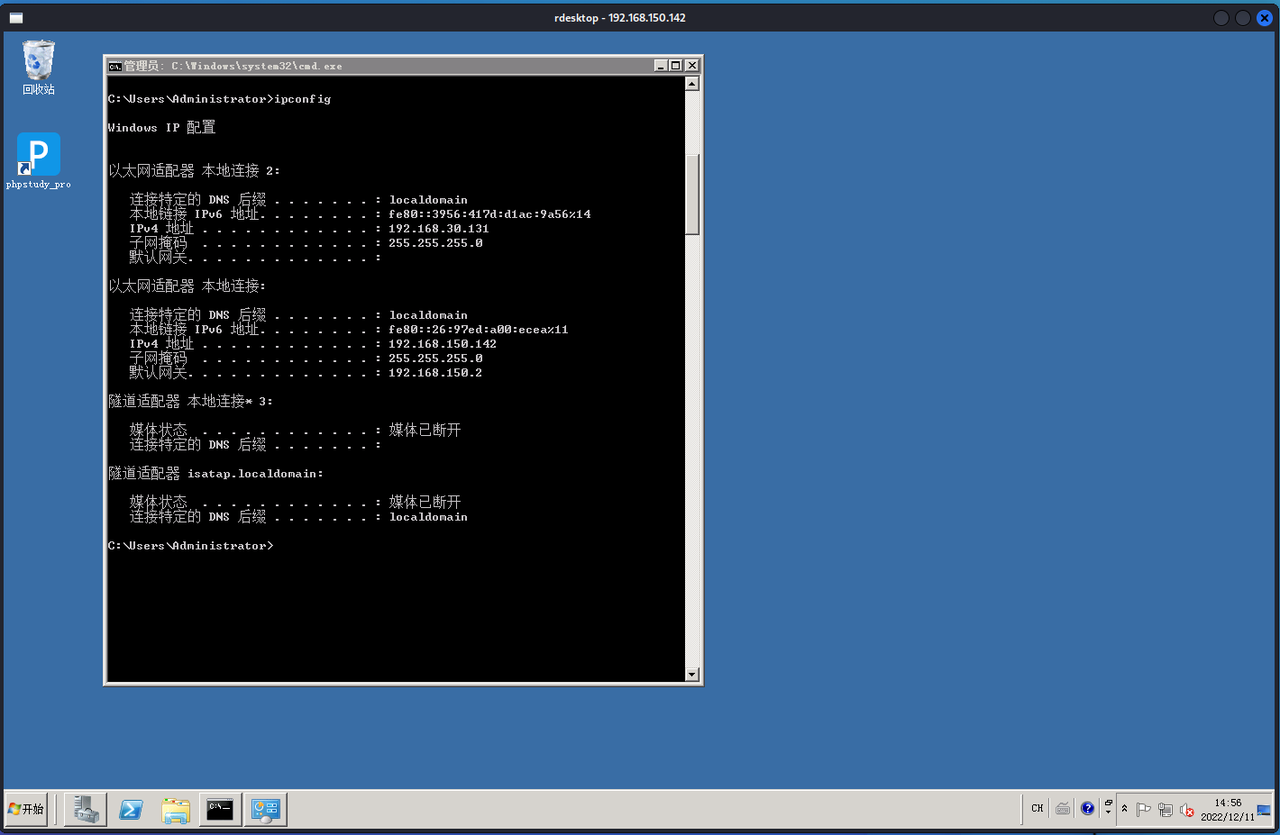
Task: Click the muted volume tray icon
Action: point(1187,809)
